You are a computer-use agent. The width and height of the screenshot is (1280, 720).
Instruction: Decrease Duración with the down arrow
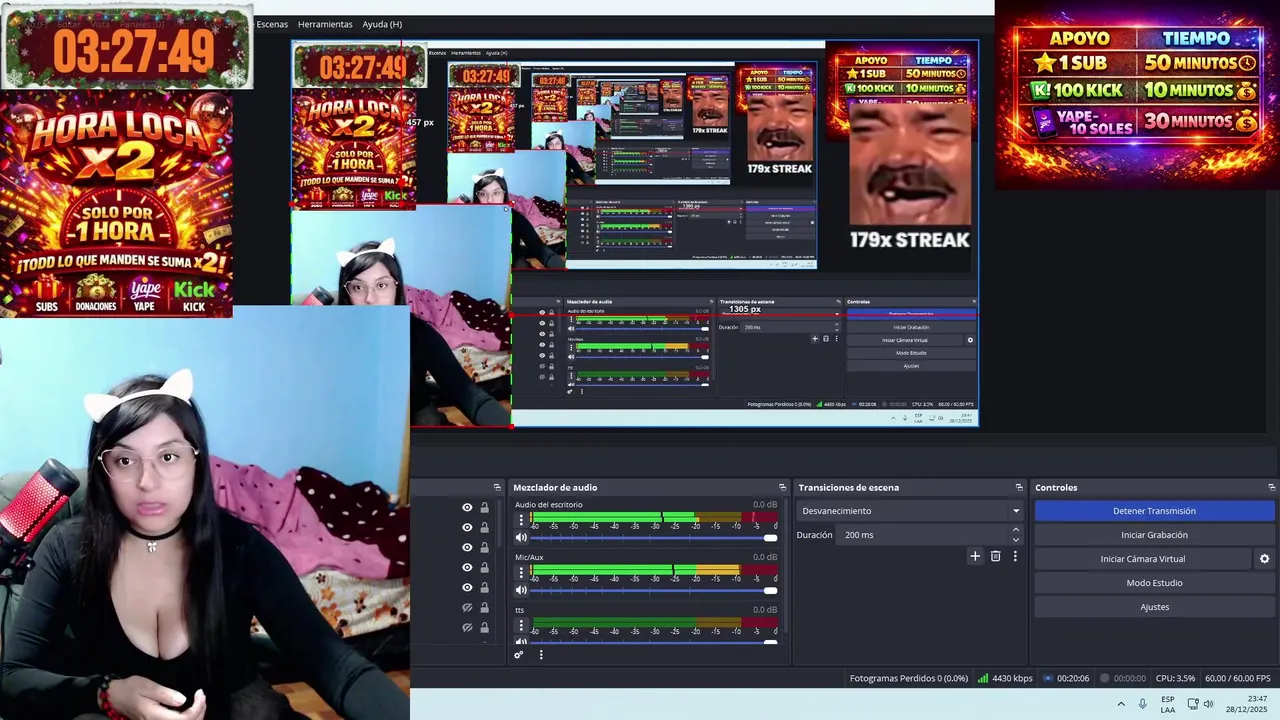click(1016, 540)
